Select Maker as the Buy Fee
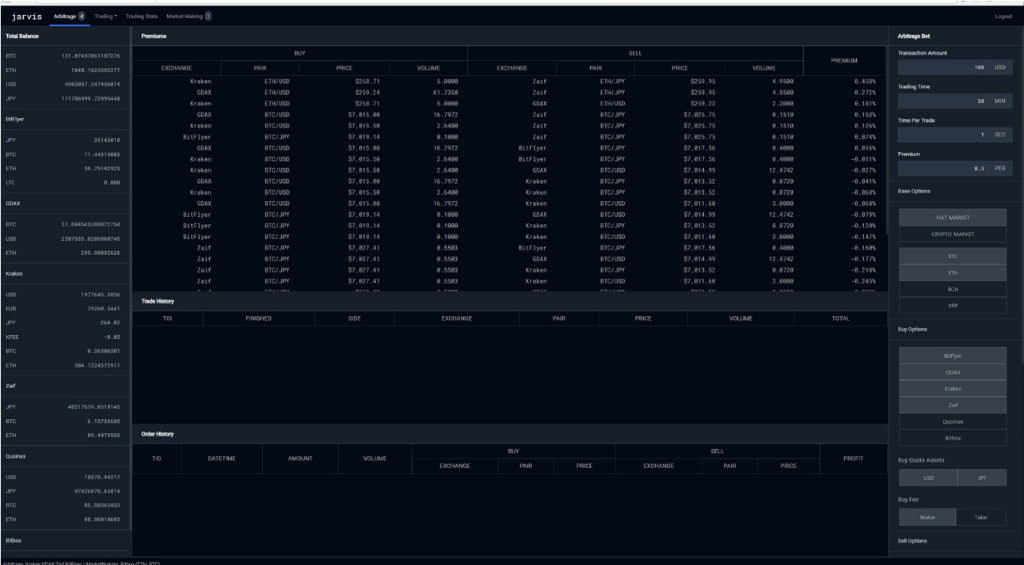The image size is (1024, 565). click(927, 517)
